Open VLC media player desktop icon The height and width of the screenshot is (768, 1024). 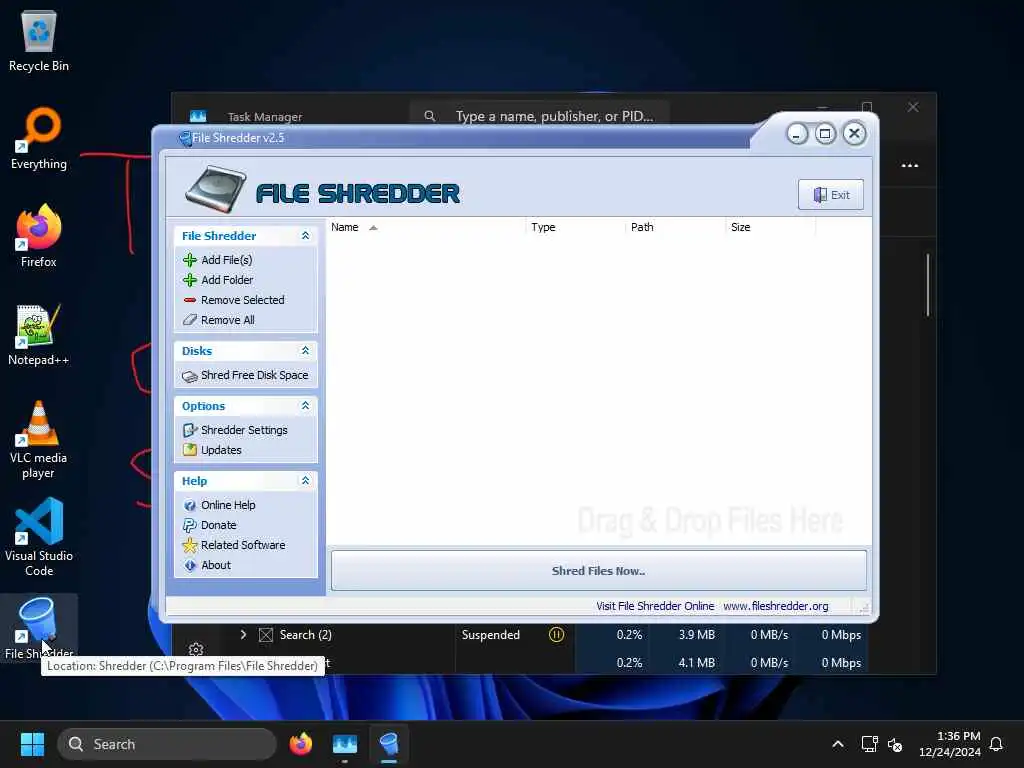[39, 439]
